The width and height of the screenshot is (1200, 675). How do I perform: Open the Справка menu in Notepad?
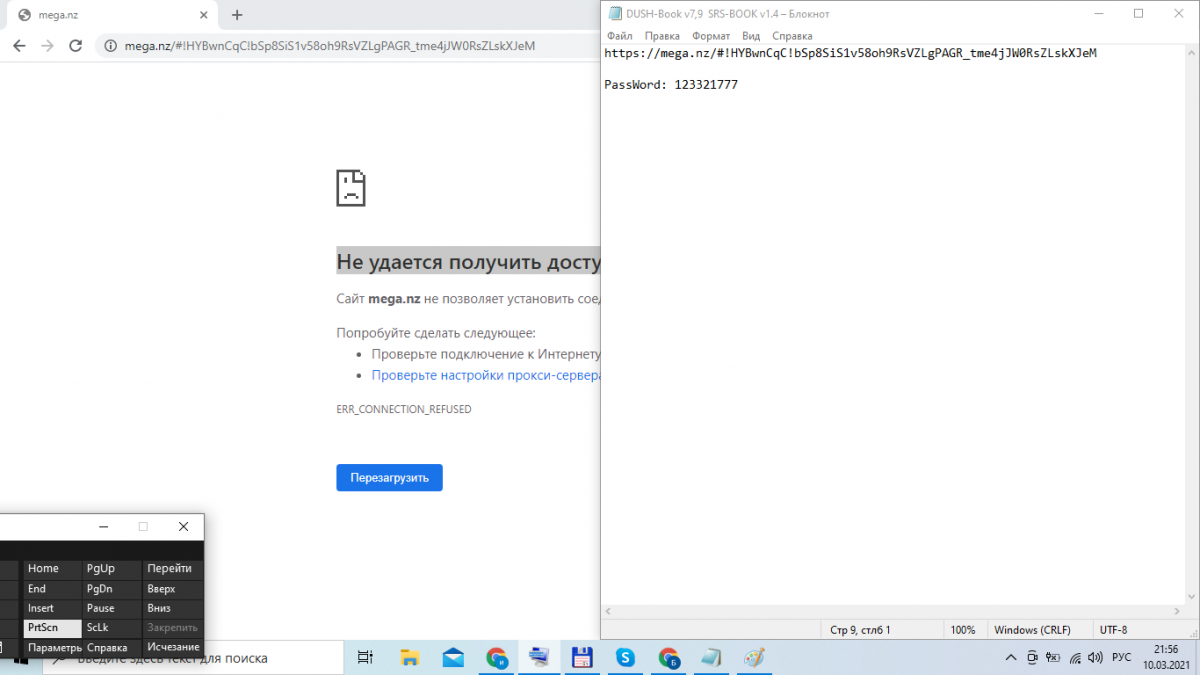click(792, 35)
